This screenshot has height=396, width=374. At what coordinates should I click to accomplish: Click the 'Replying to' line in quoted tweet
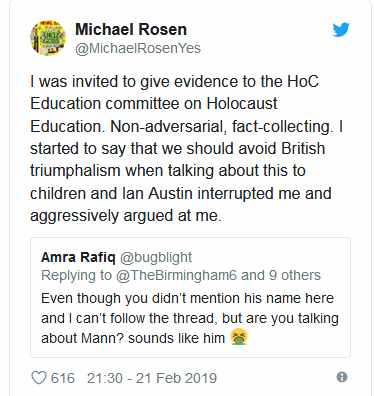[181, 275]
